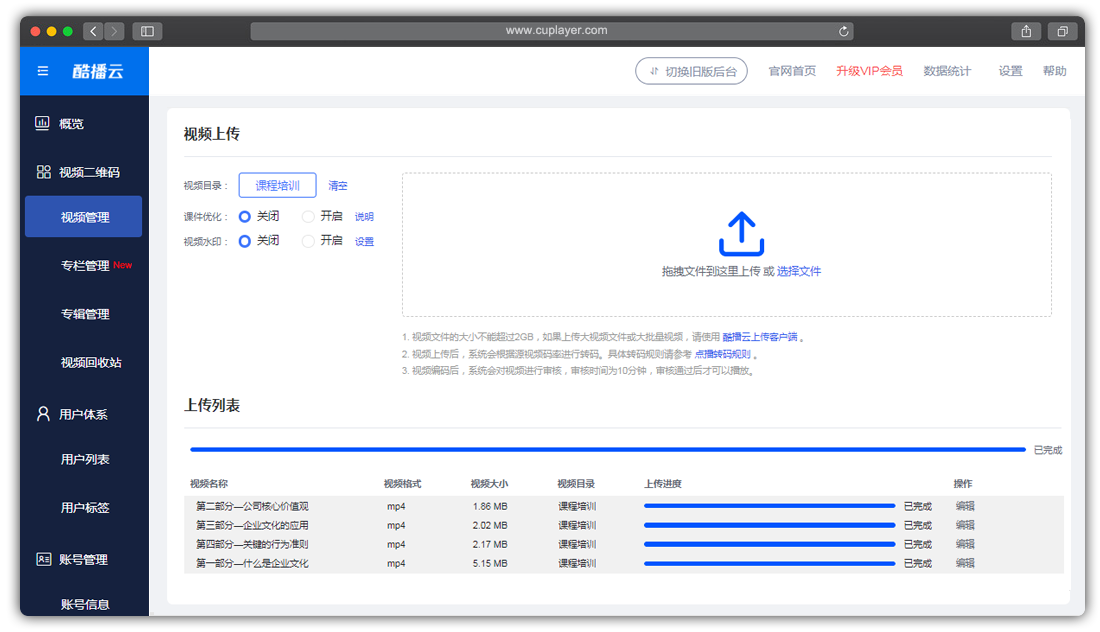Click the 账号管理 card icon
This screenshot has width=1100, height=632.
click(43, 559)
